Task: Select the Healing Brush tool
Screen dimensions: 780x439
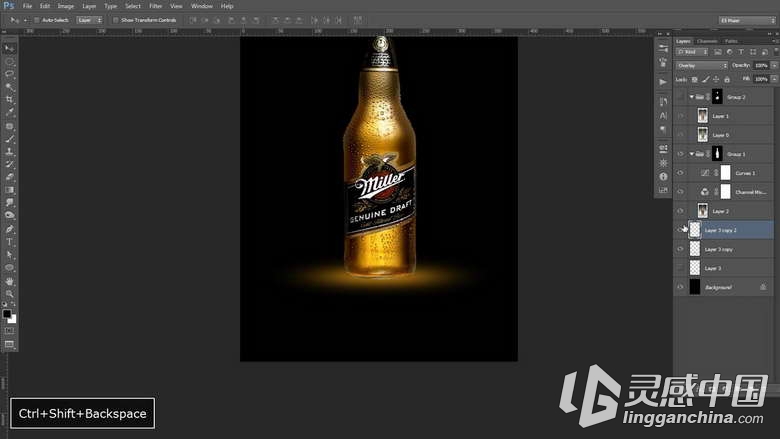Action: pyautogui.click(x=9, y=126)
